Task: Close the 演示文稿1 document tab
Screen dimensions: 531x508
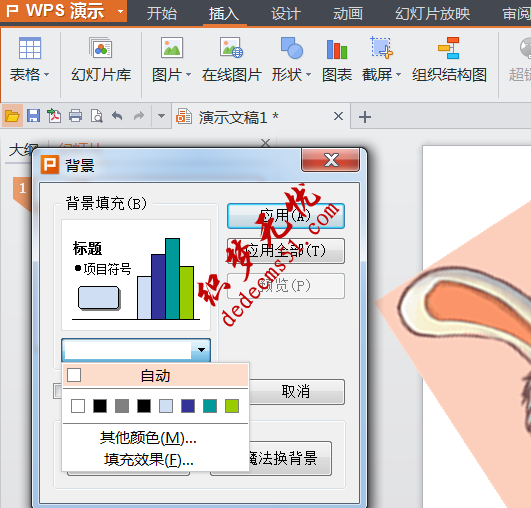Action: point(338,116)
